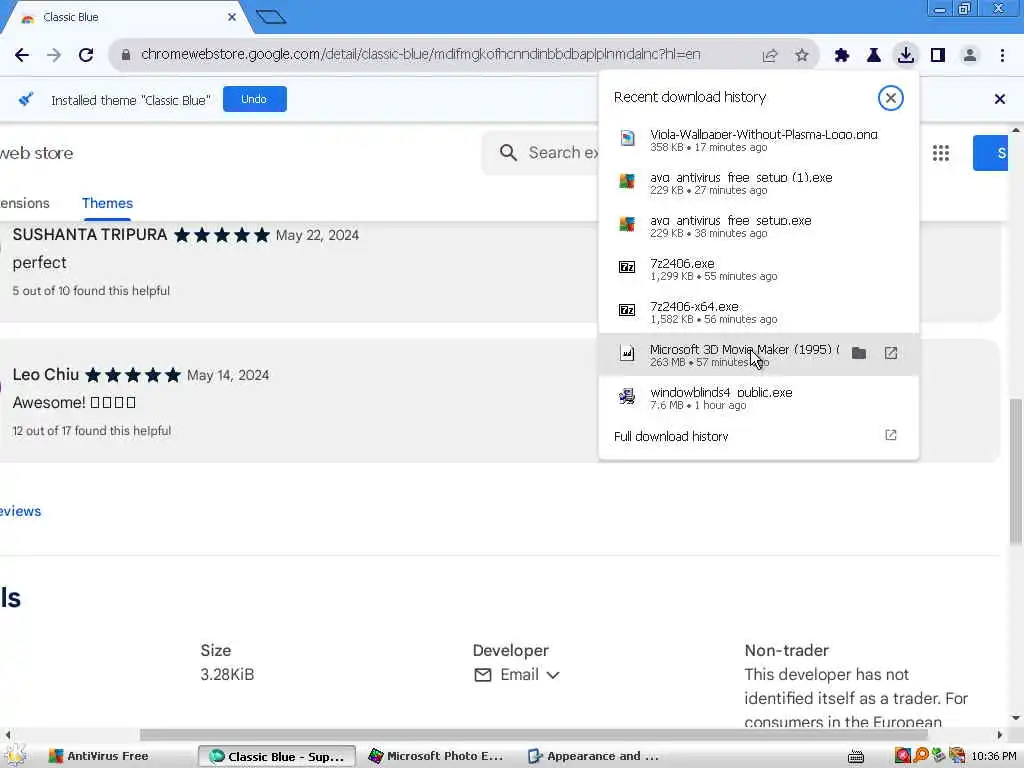The image size is (1024, 768).
Task: Click the horizontal scrollbar thumb
Action: [x=533, y=735]
